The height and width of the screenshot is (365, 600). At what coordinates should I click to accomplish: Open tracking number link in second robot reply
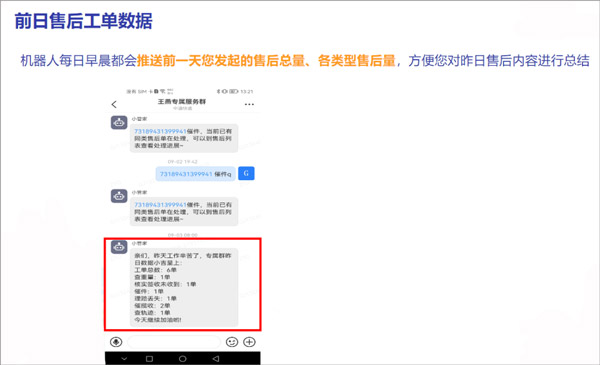160,205
